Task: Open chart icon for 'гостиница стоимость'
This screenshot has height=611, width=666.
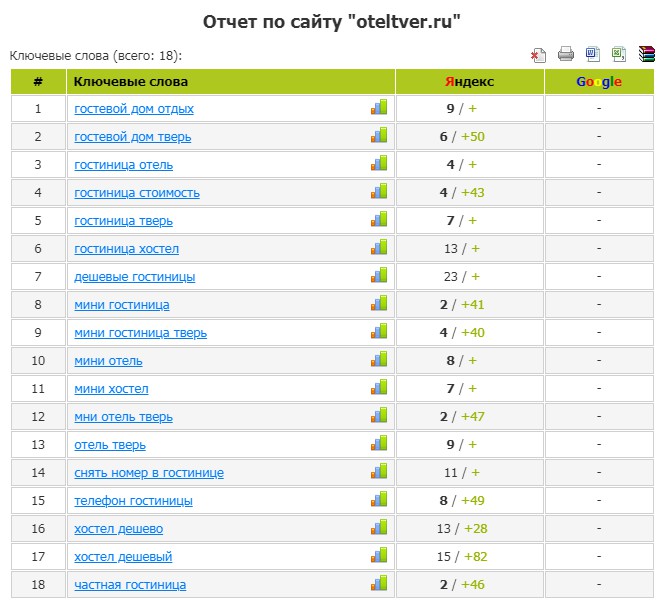Action: [379, 191]
